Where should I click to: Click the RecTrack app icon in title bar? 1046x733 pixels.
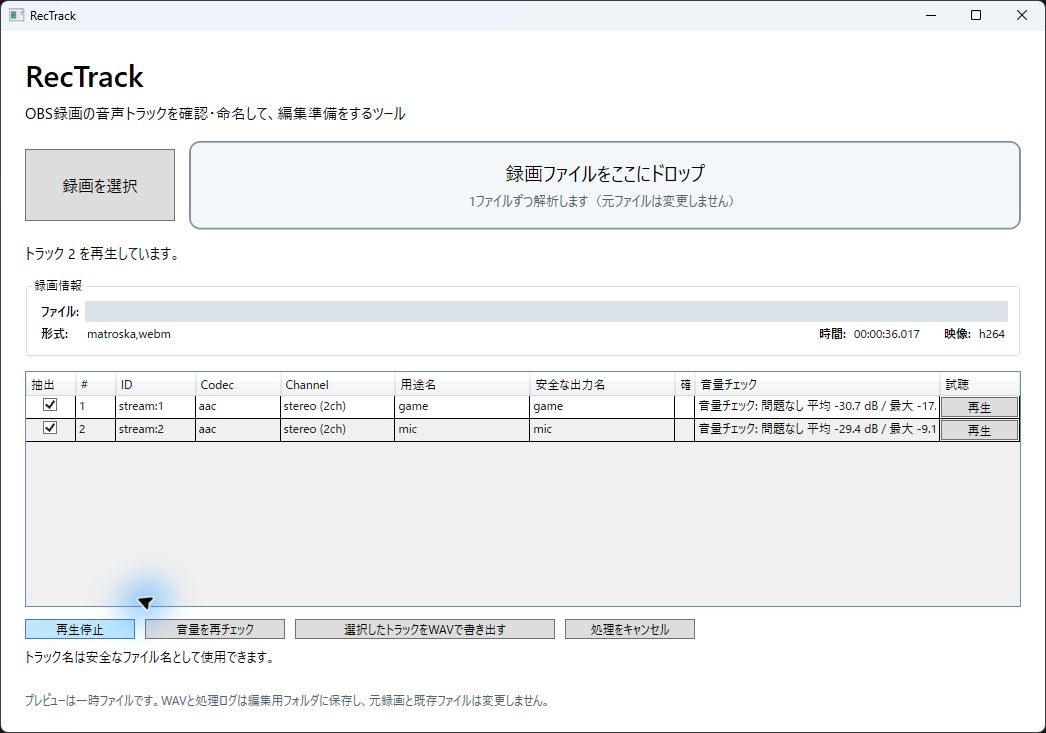pyautogui.click(x=17, y=15)
